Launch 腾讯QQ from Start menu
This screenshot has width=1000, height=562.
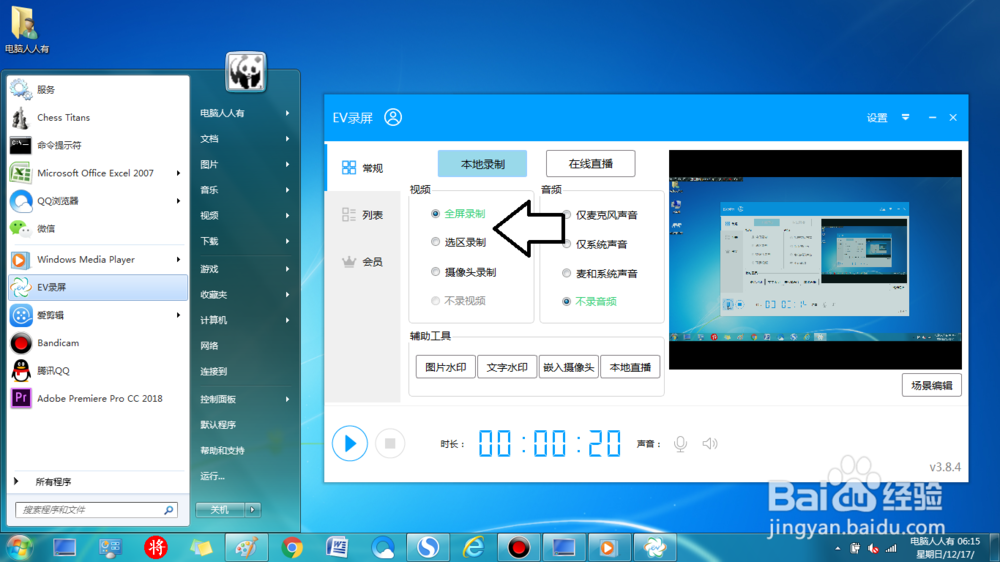[98, 371]
